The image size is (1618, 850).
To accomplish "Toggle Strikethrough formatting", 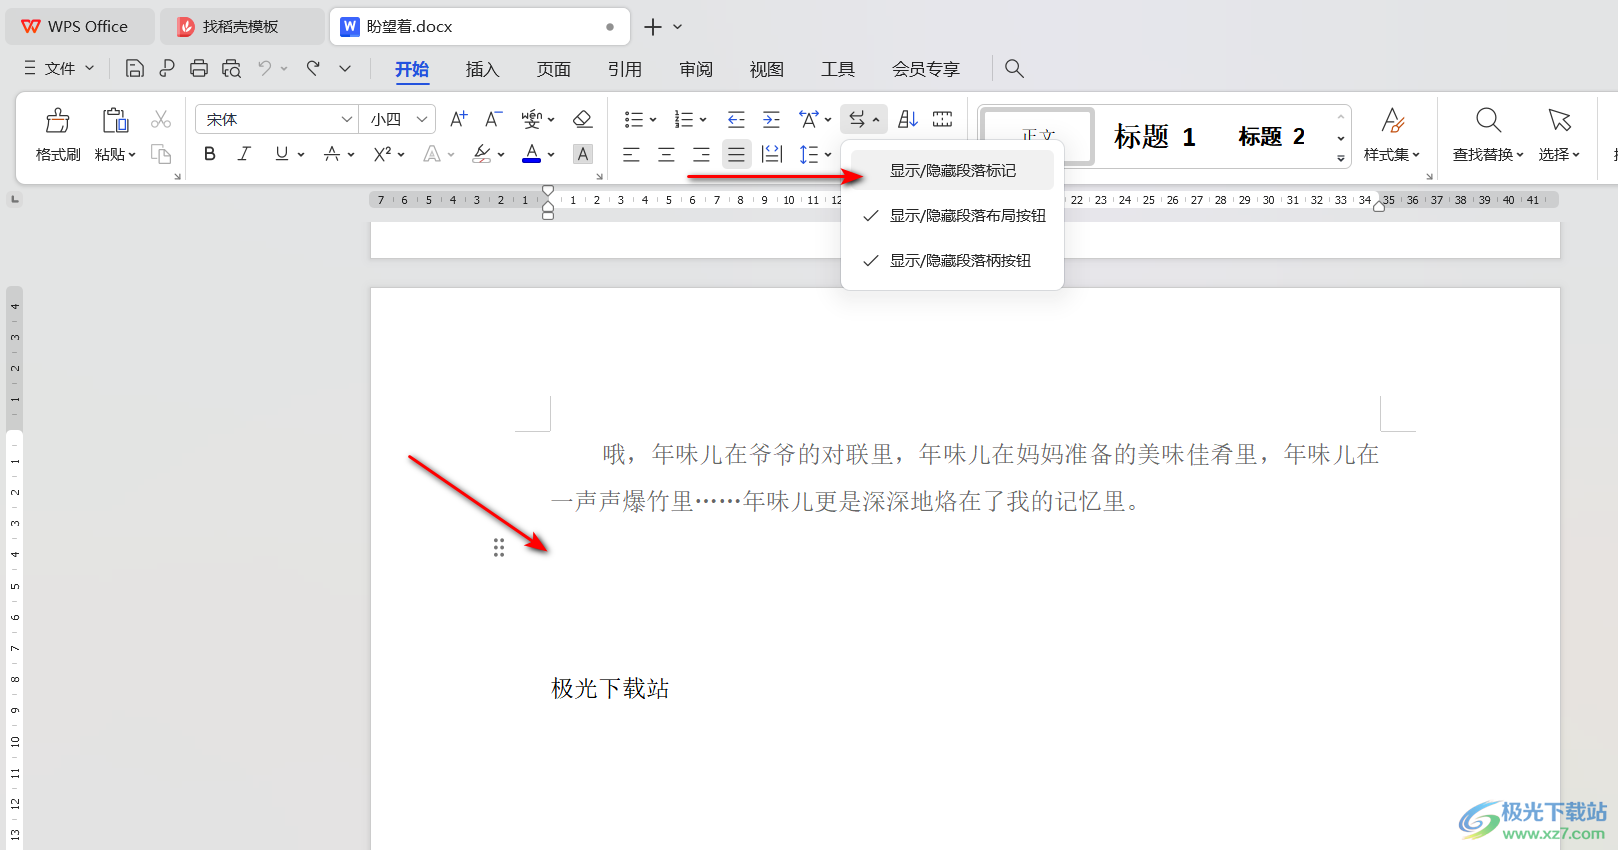I will [x=332, y=154].
